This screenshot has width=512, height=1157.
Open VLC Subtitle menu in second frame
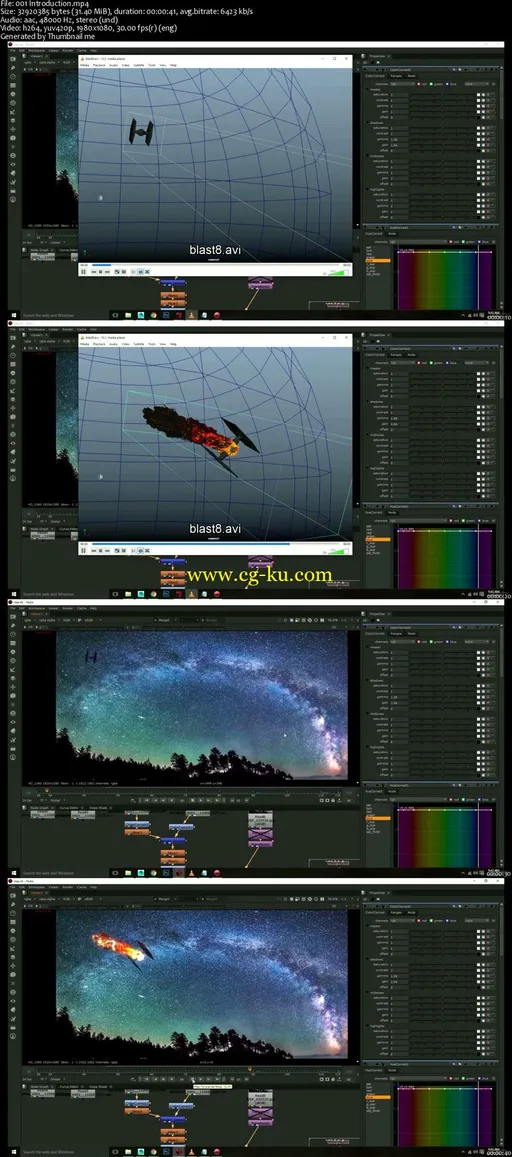coord(139,344)
